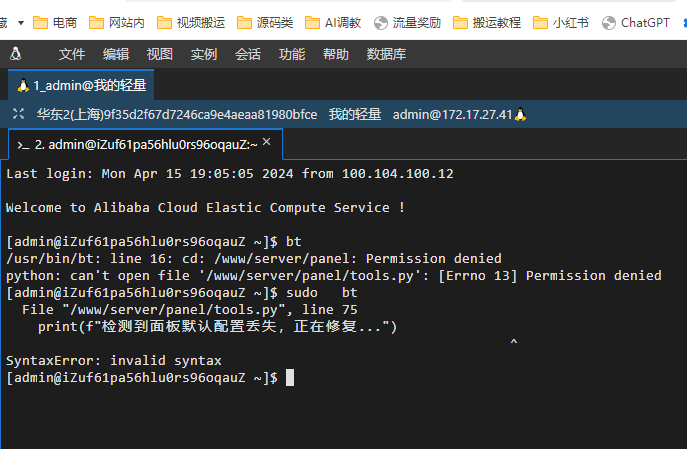
Task: Open the 视图 menu
Action: pyautogui.click(x=159, y=54)
